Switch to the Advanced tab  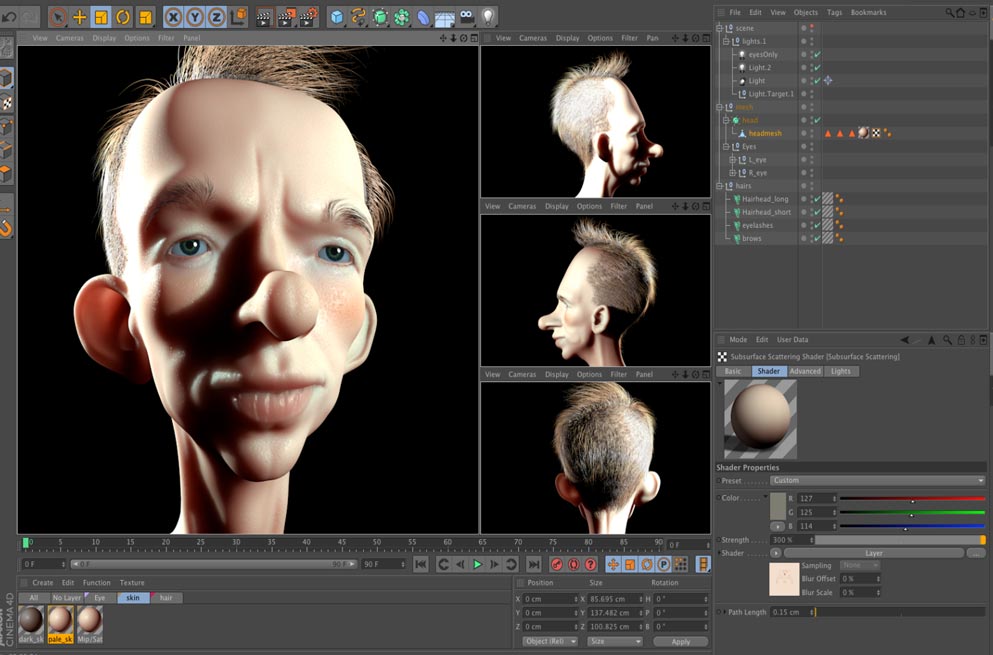(x=805, y=371)
